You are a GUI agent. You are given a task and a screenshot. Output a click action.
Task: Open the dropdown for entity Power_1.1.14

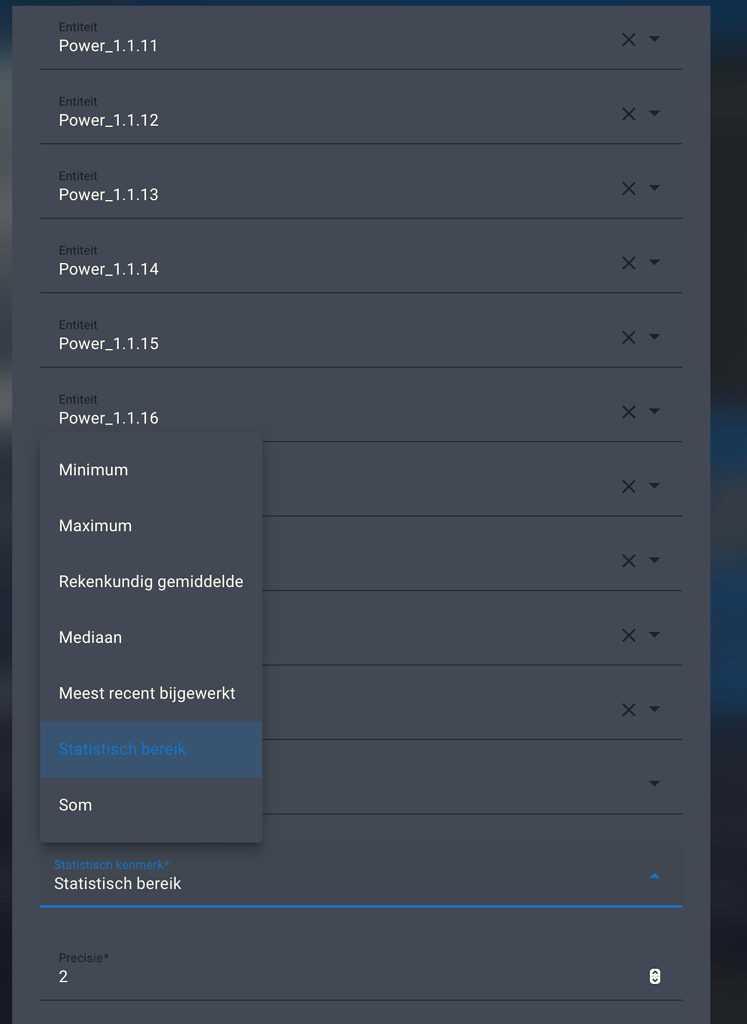[654, 262]
